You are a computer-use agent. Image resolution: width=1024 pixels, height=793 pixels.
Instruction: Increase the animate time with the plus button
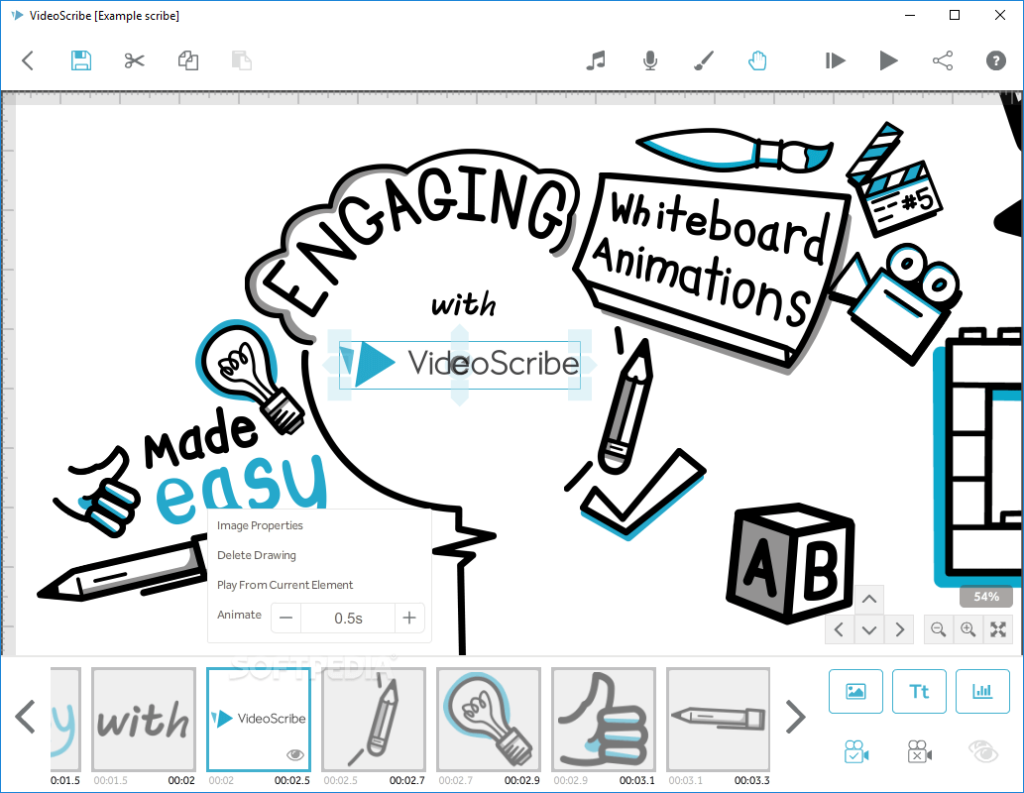(x=409, y=618)
